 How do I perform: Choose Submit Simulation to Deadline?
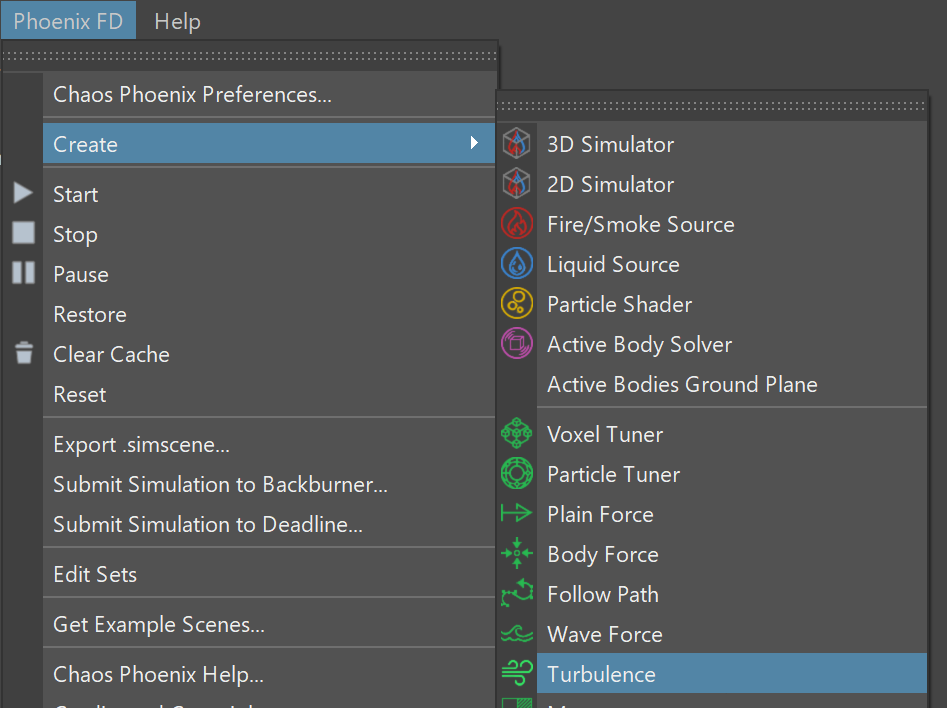point(269,524)
